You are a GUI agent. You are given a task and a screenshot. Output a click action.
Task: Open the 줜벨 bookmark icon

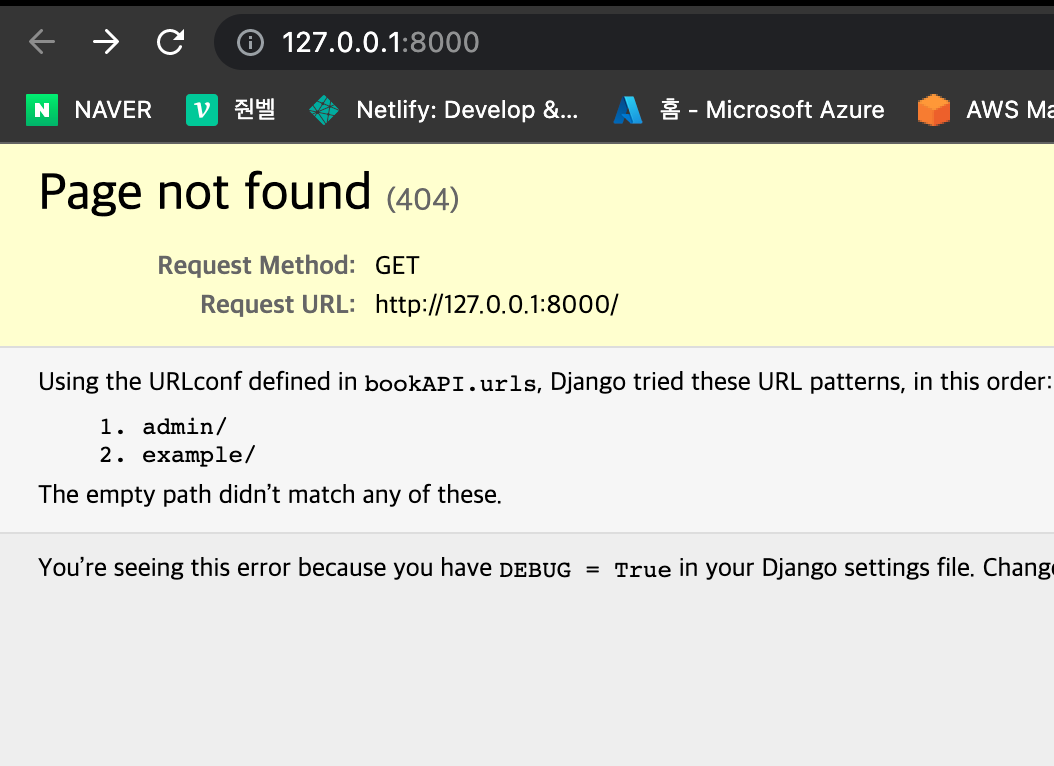pos(201,110)
